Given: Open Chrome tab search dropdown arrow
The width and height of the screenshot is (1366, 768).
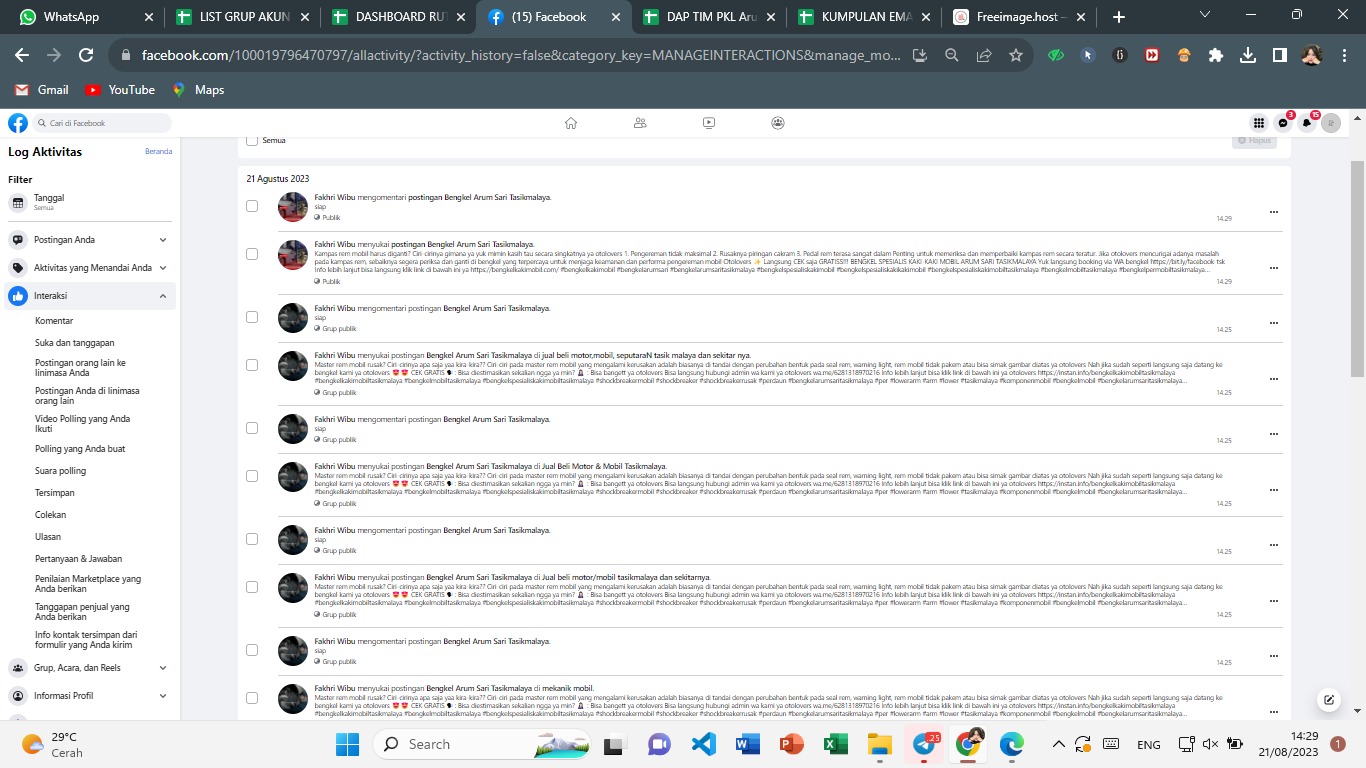Looking at the screenshot, I should coord(1205,14).
